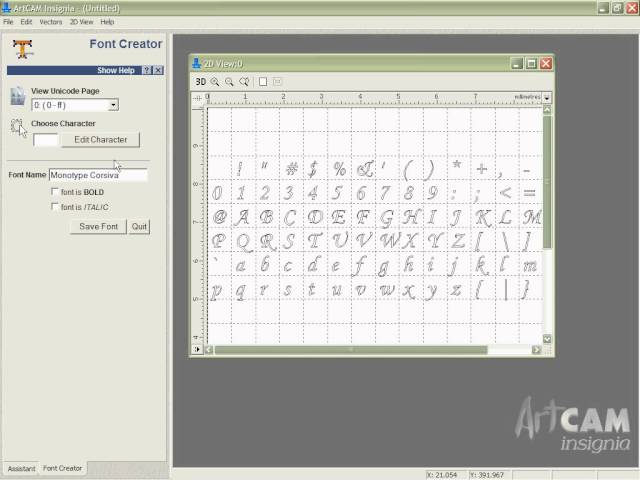Screen dimensions: 640x480
Task: Click the Show Help link
Action: pyautogui.click(x=116, y=70)
